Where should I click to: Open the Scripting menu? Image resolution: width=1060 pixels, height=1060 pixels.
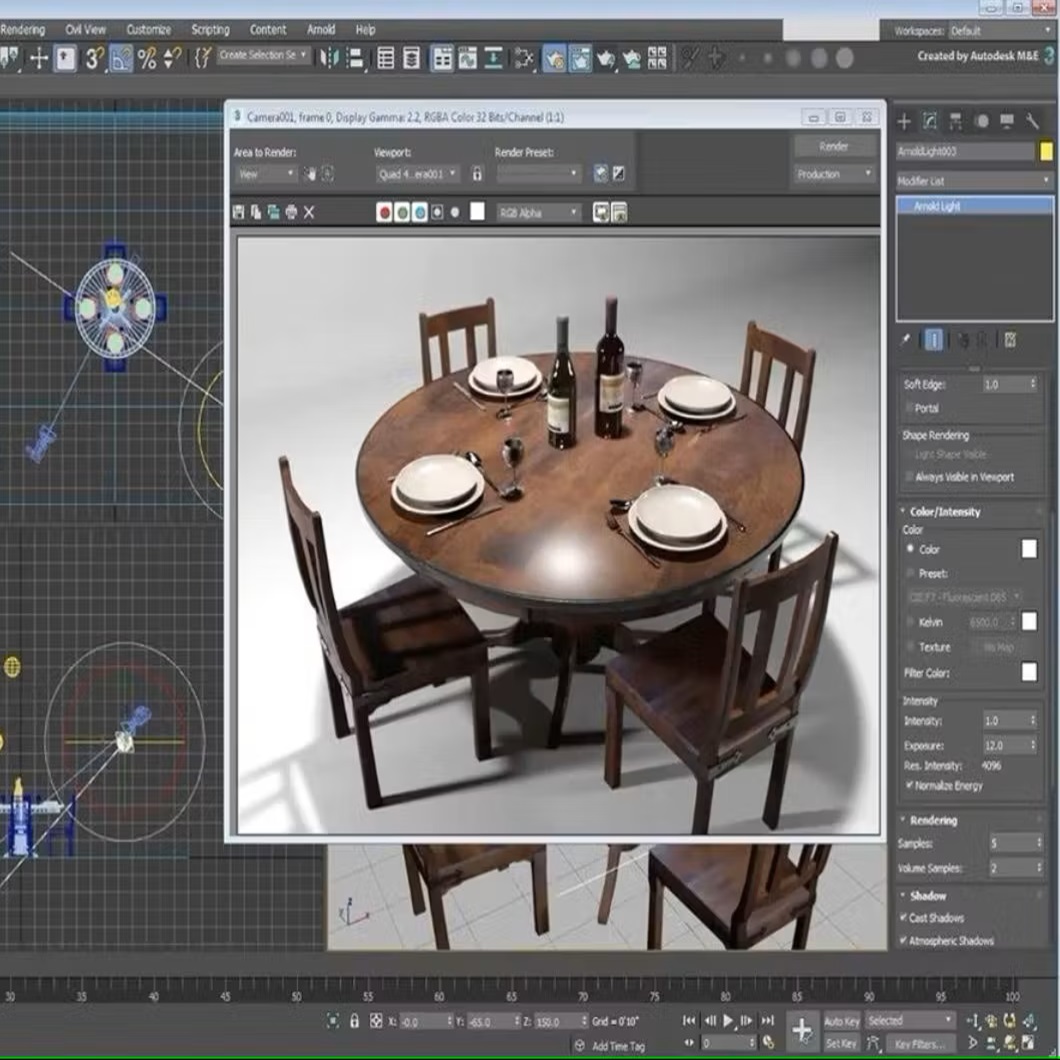coord(210,30)
